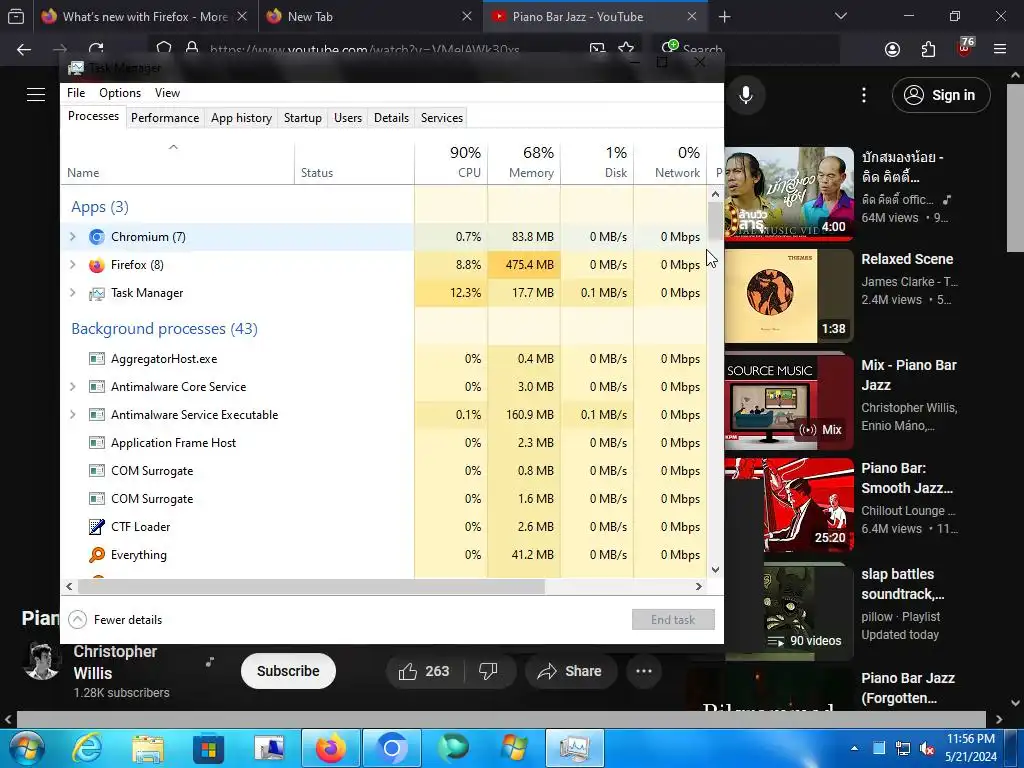This screenshot has width=1024, height=768.
Task: Open File Explorer from taskbar
Action: [148, 748]
